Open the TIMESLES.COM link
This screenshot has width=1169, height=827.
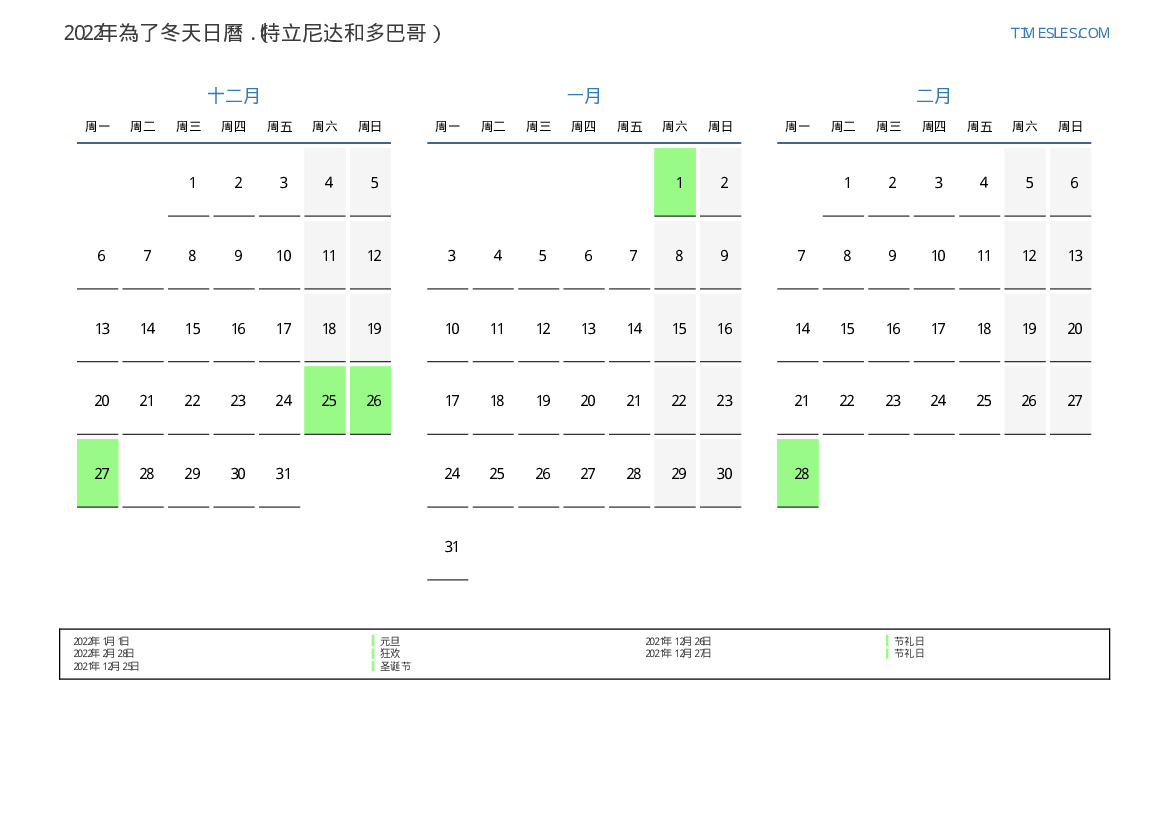pyautogui.click(x=1059, y=33)
